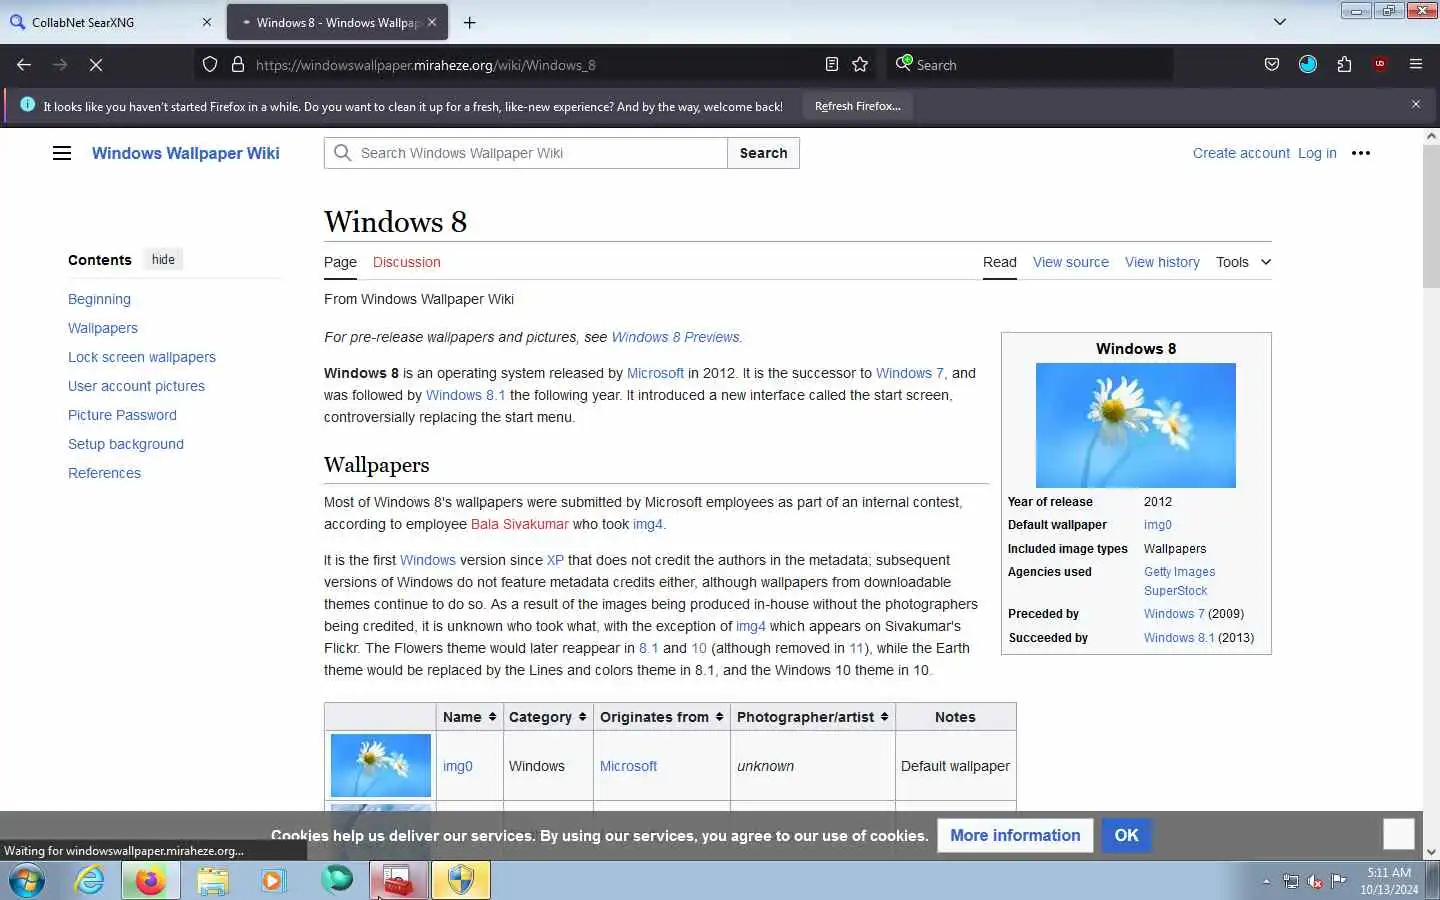
Task: Select the Read tab
Action: tap(1000, 262)
